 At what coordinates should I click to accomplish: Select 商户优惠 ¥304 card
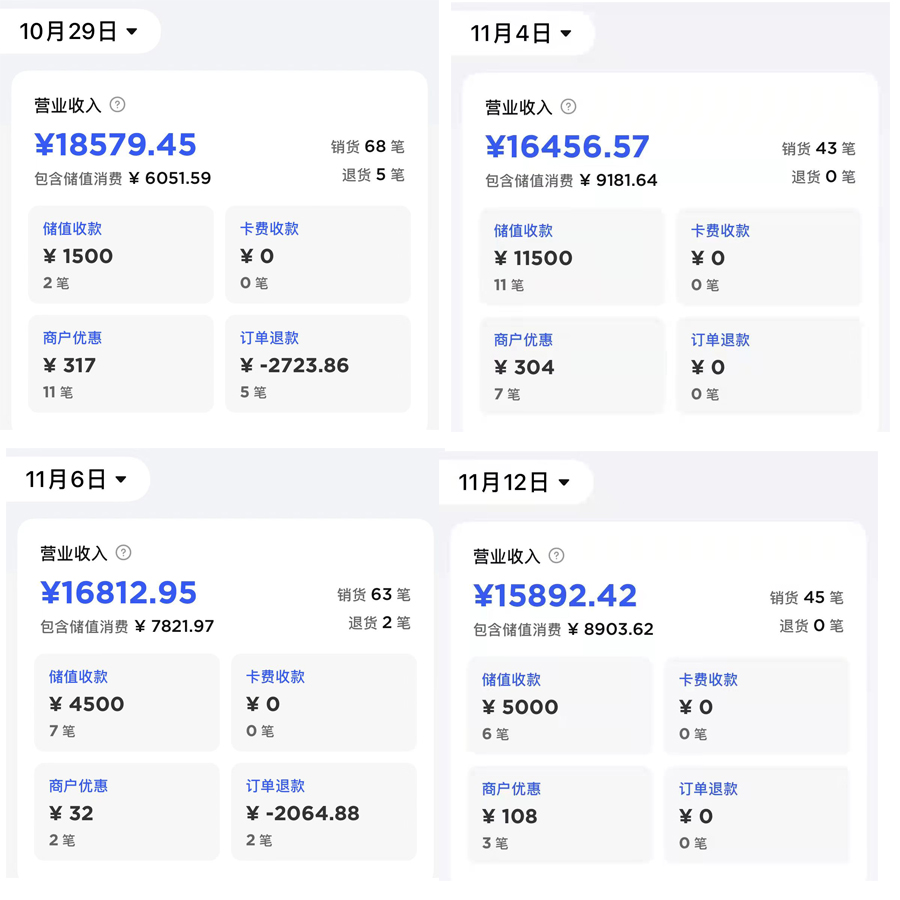(571, 366)
